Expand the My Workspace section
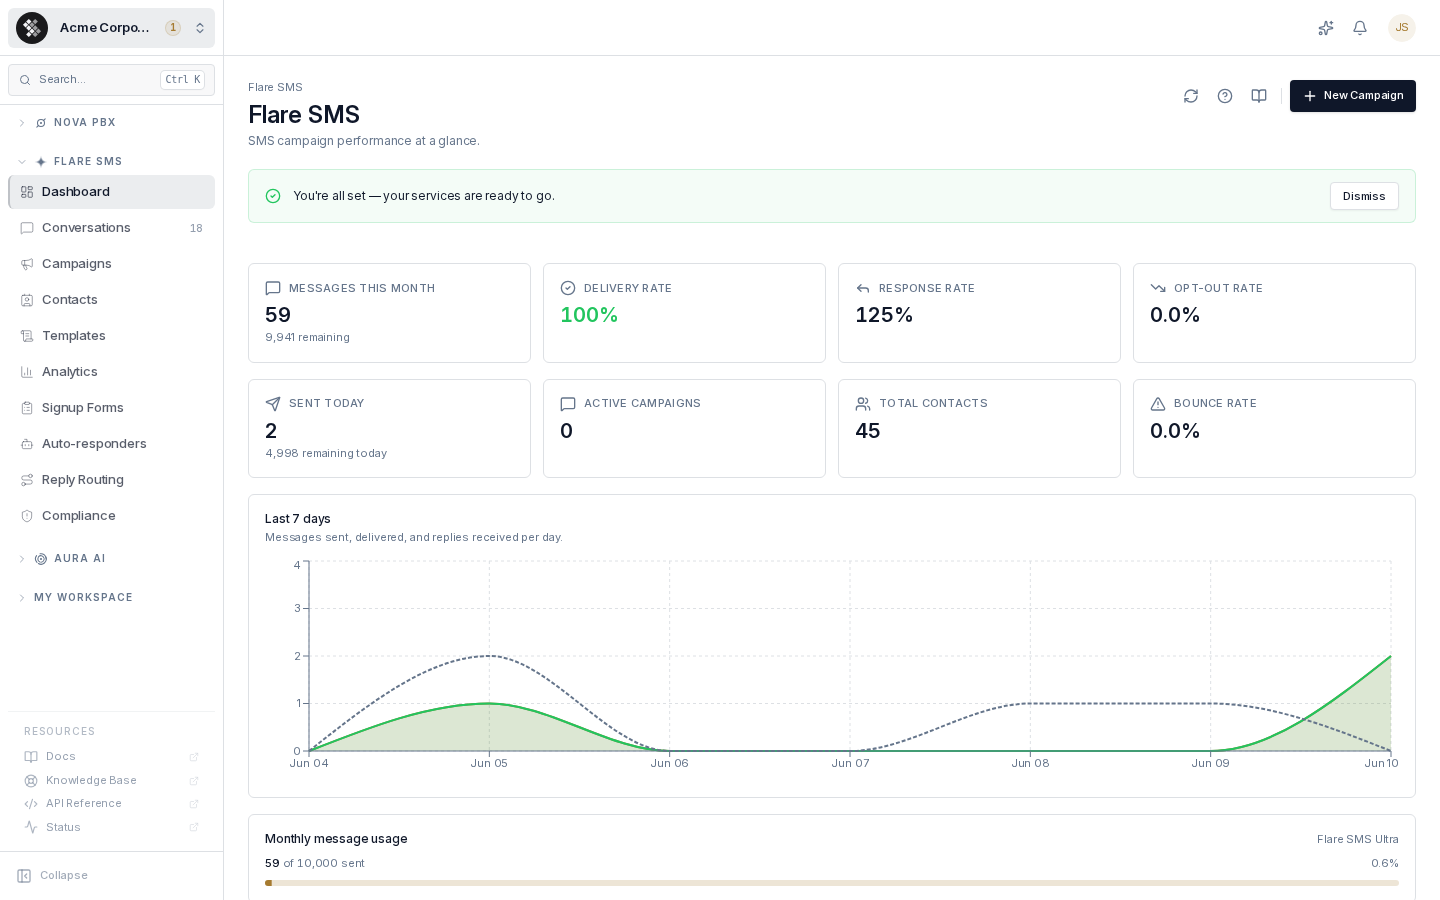 pyautogui.click(x=111, y=598)
